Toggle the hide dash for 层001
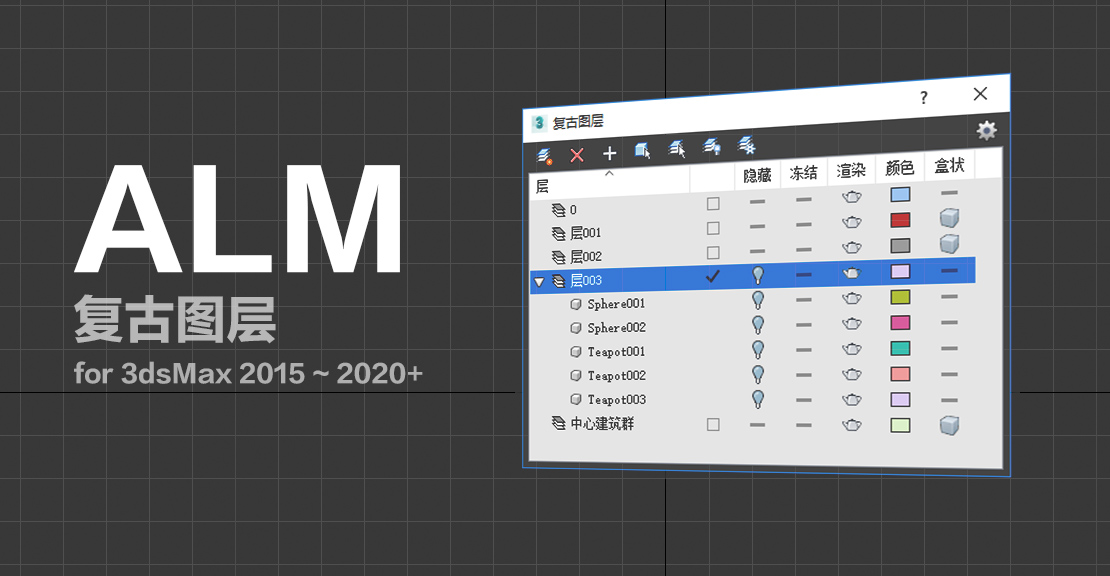The image size is (1110, 576). click(x=757, y=226)
